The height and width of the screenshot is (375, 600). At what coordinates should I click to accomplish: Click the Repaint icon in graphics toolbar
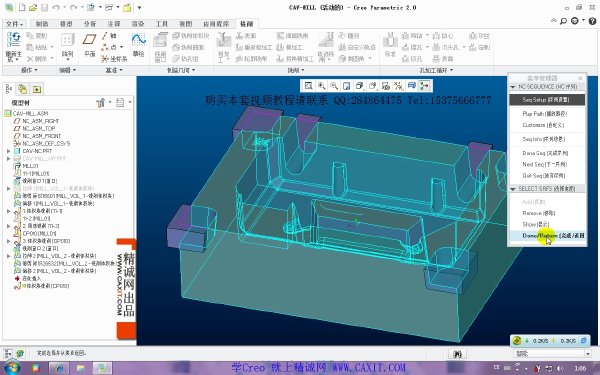pos(347,86)
